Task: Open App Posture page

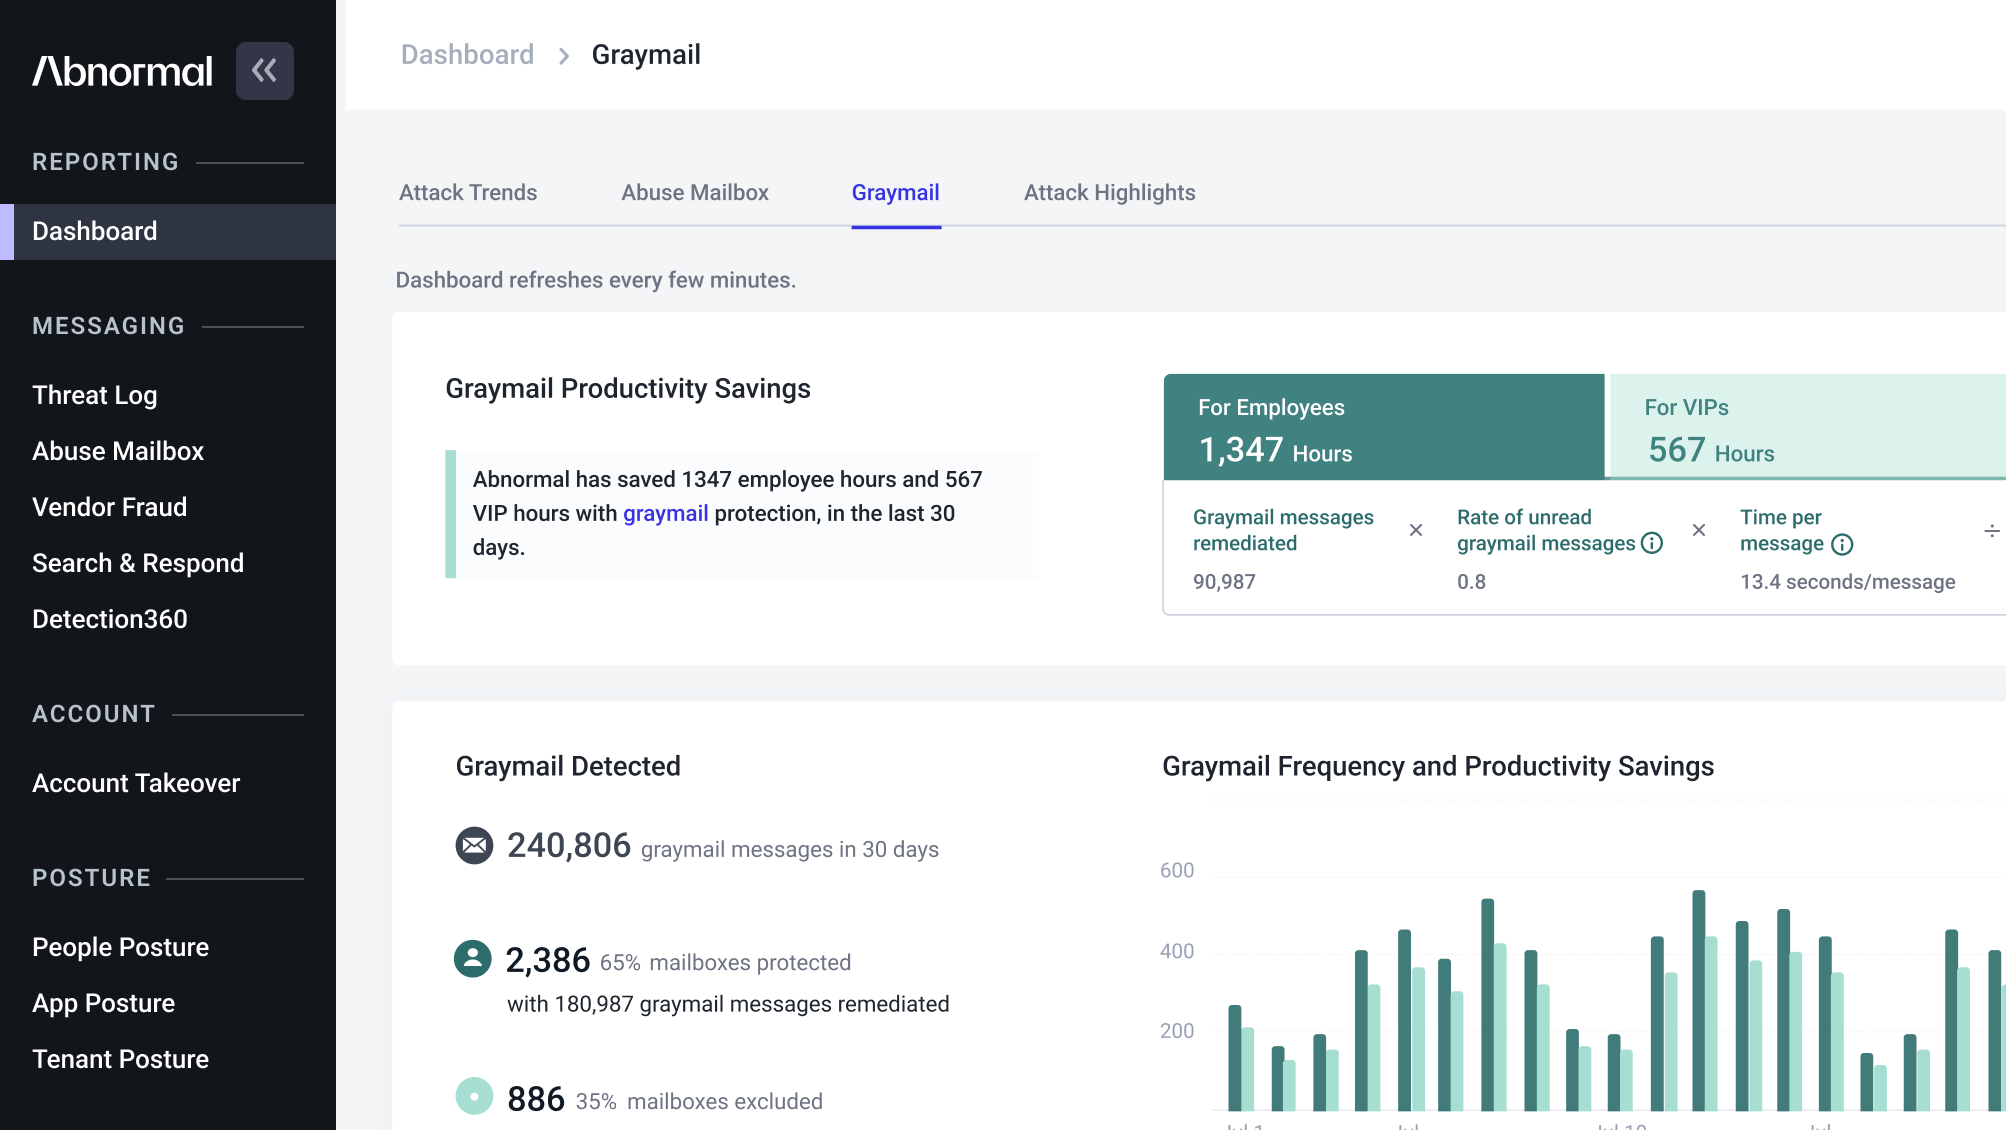Action: 104,1003
